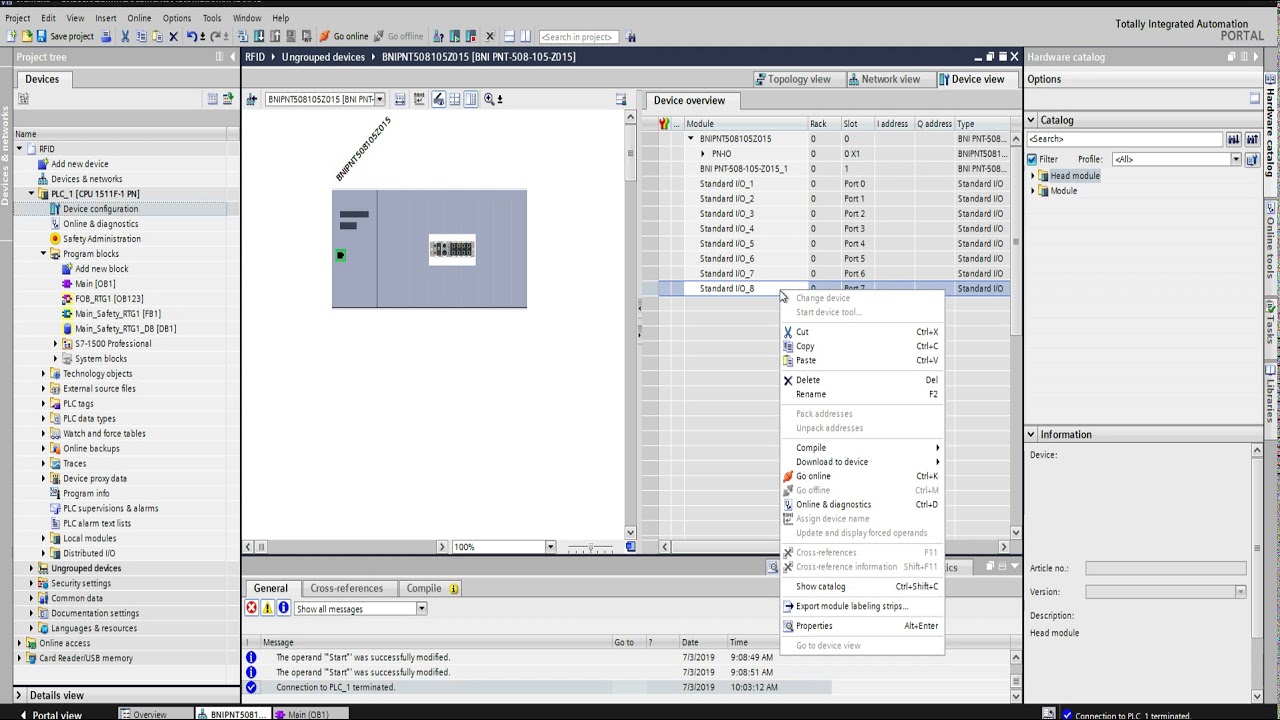This screenshot has height=720, width=1280.
Task: Click the Undo arrow in the toolbar
Action: (192, 37)
